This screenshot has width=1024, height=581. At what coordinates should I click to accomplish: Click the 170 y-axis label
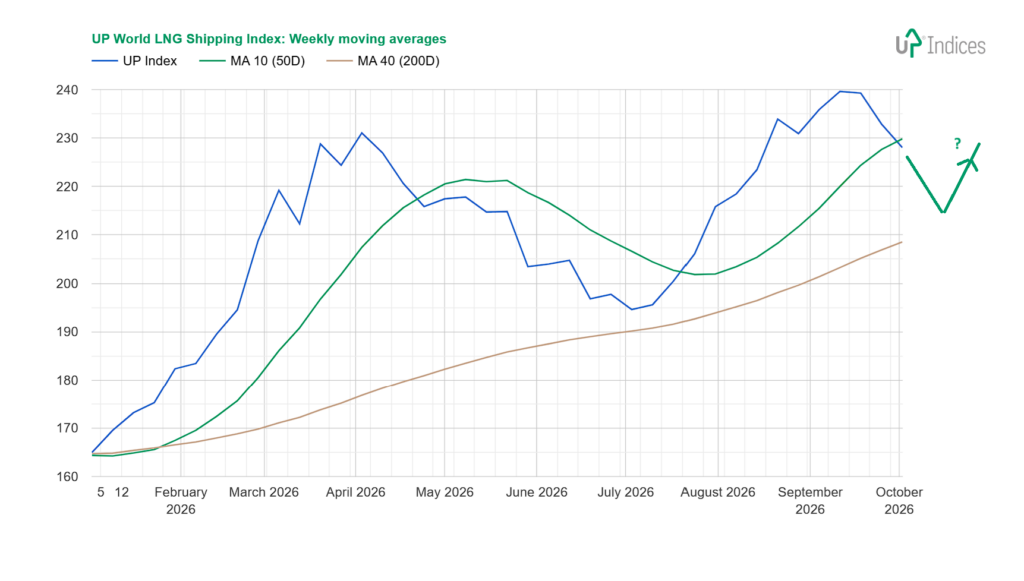67,428
